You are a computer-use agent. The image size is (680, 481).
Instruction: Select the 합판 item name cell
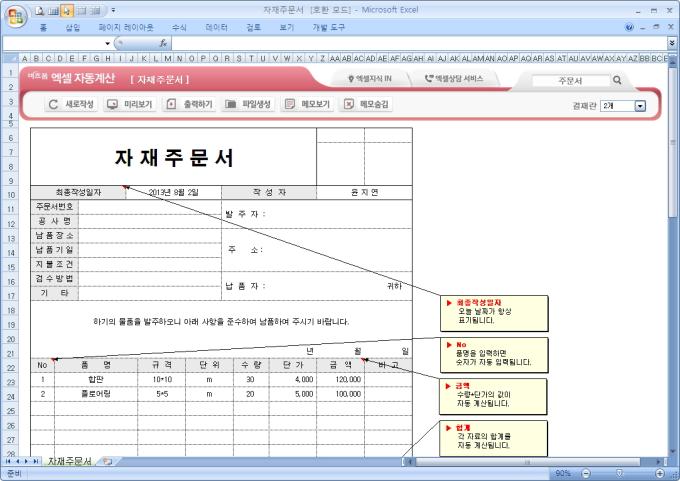[96, 380]
